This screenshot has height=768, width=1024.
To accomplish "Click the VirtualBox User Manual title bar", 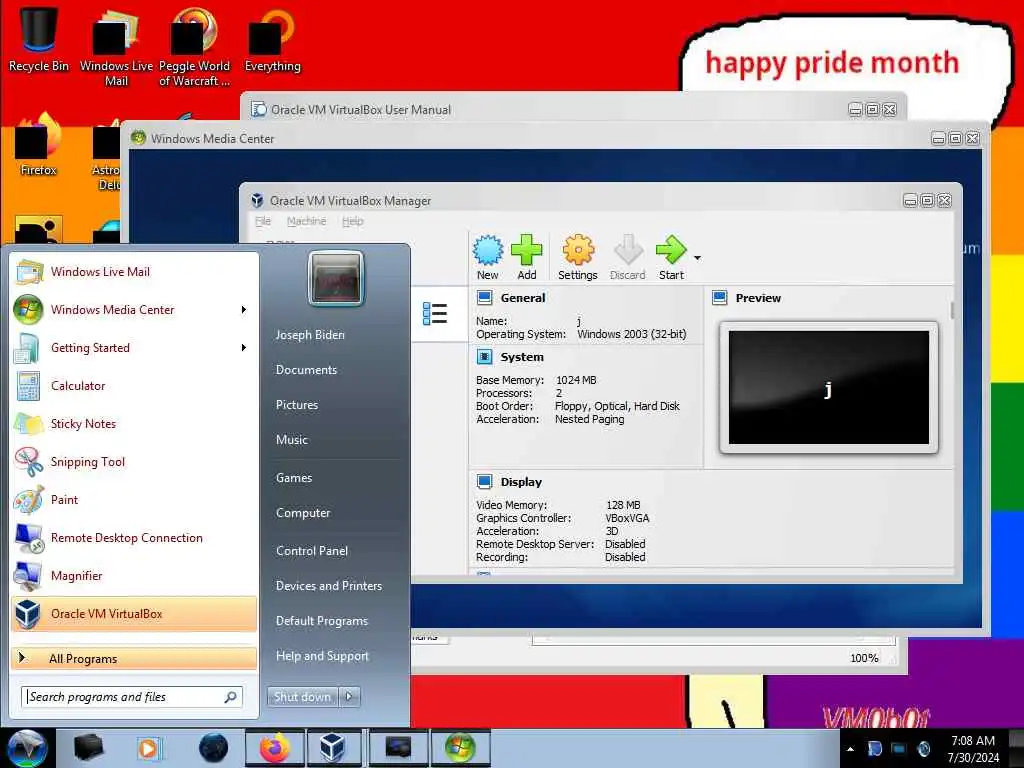I will [549, 110].
